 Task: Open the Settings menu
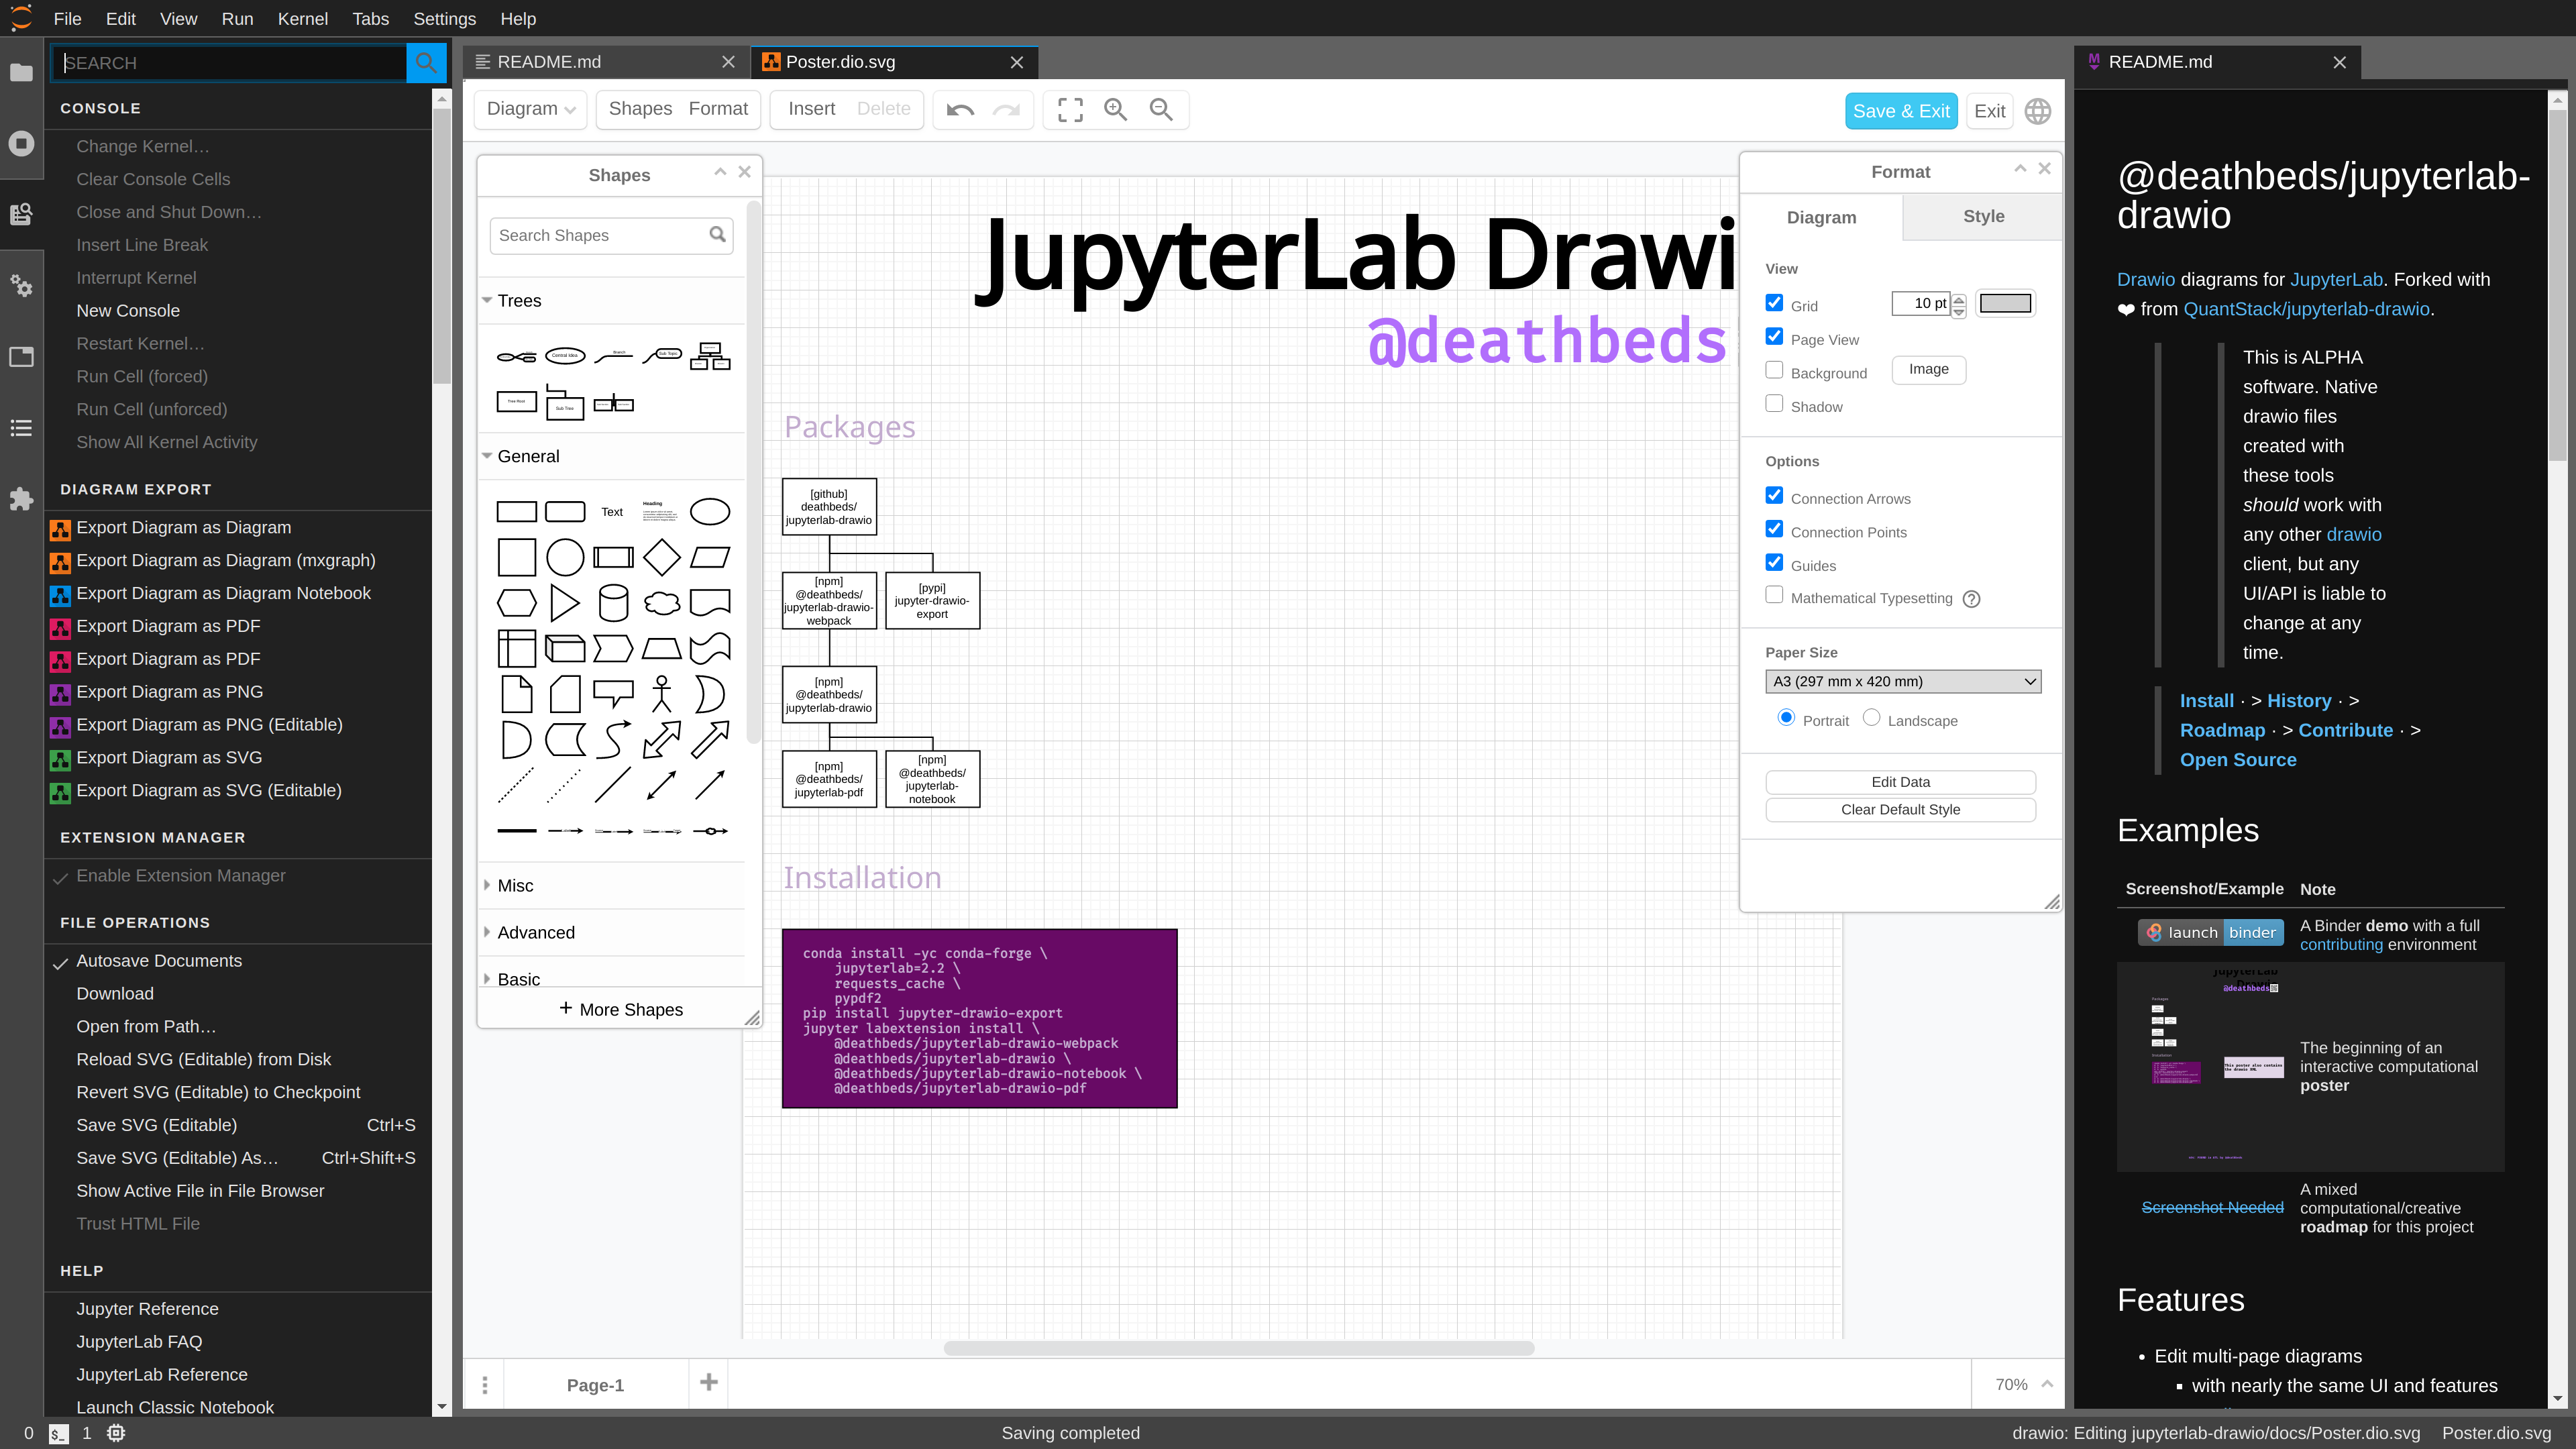444,19
